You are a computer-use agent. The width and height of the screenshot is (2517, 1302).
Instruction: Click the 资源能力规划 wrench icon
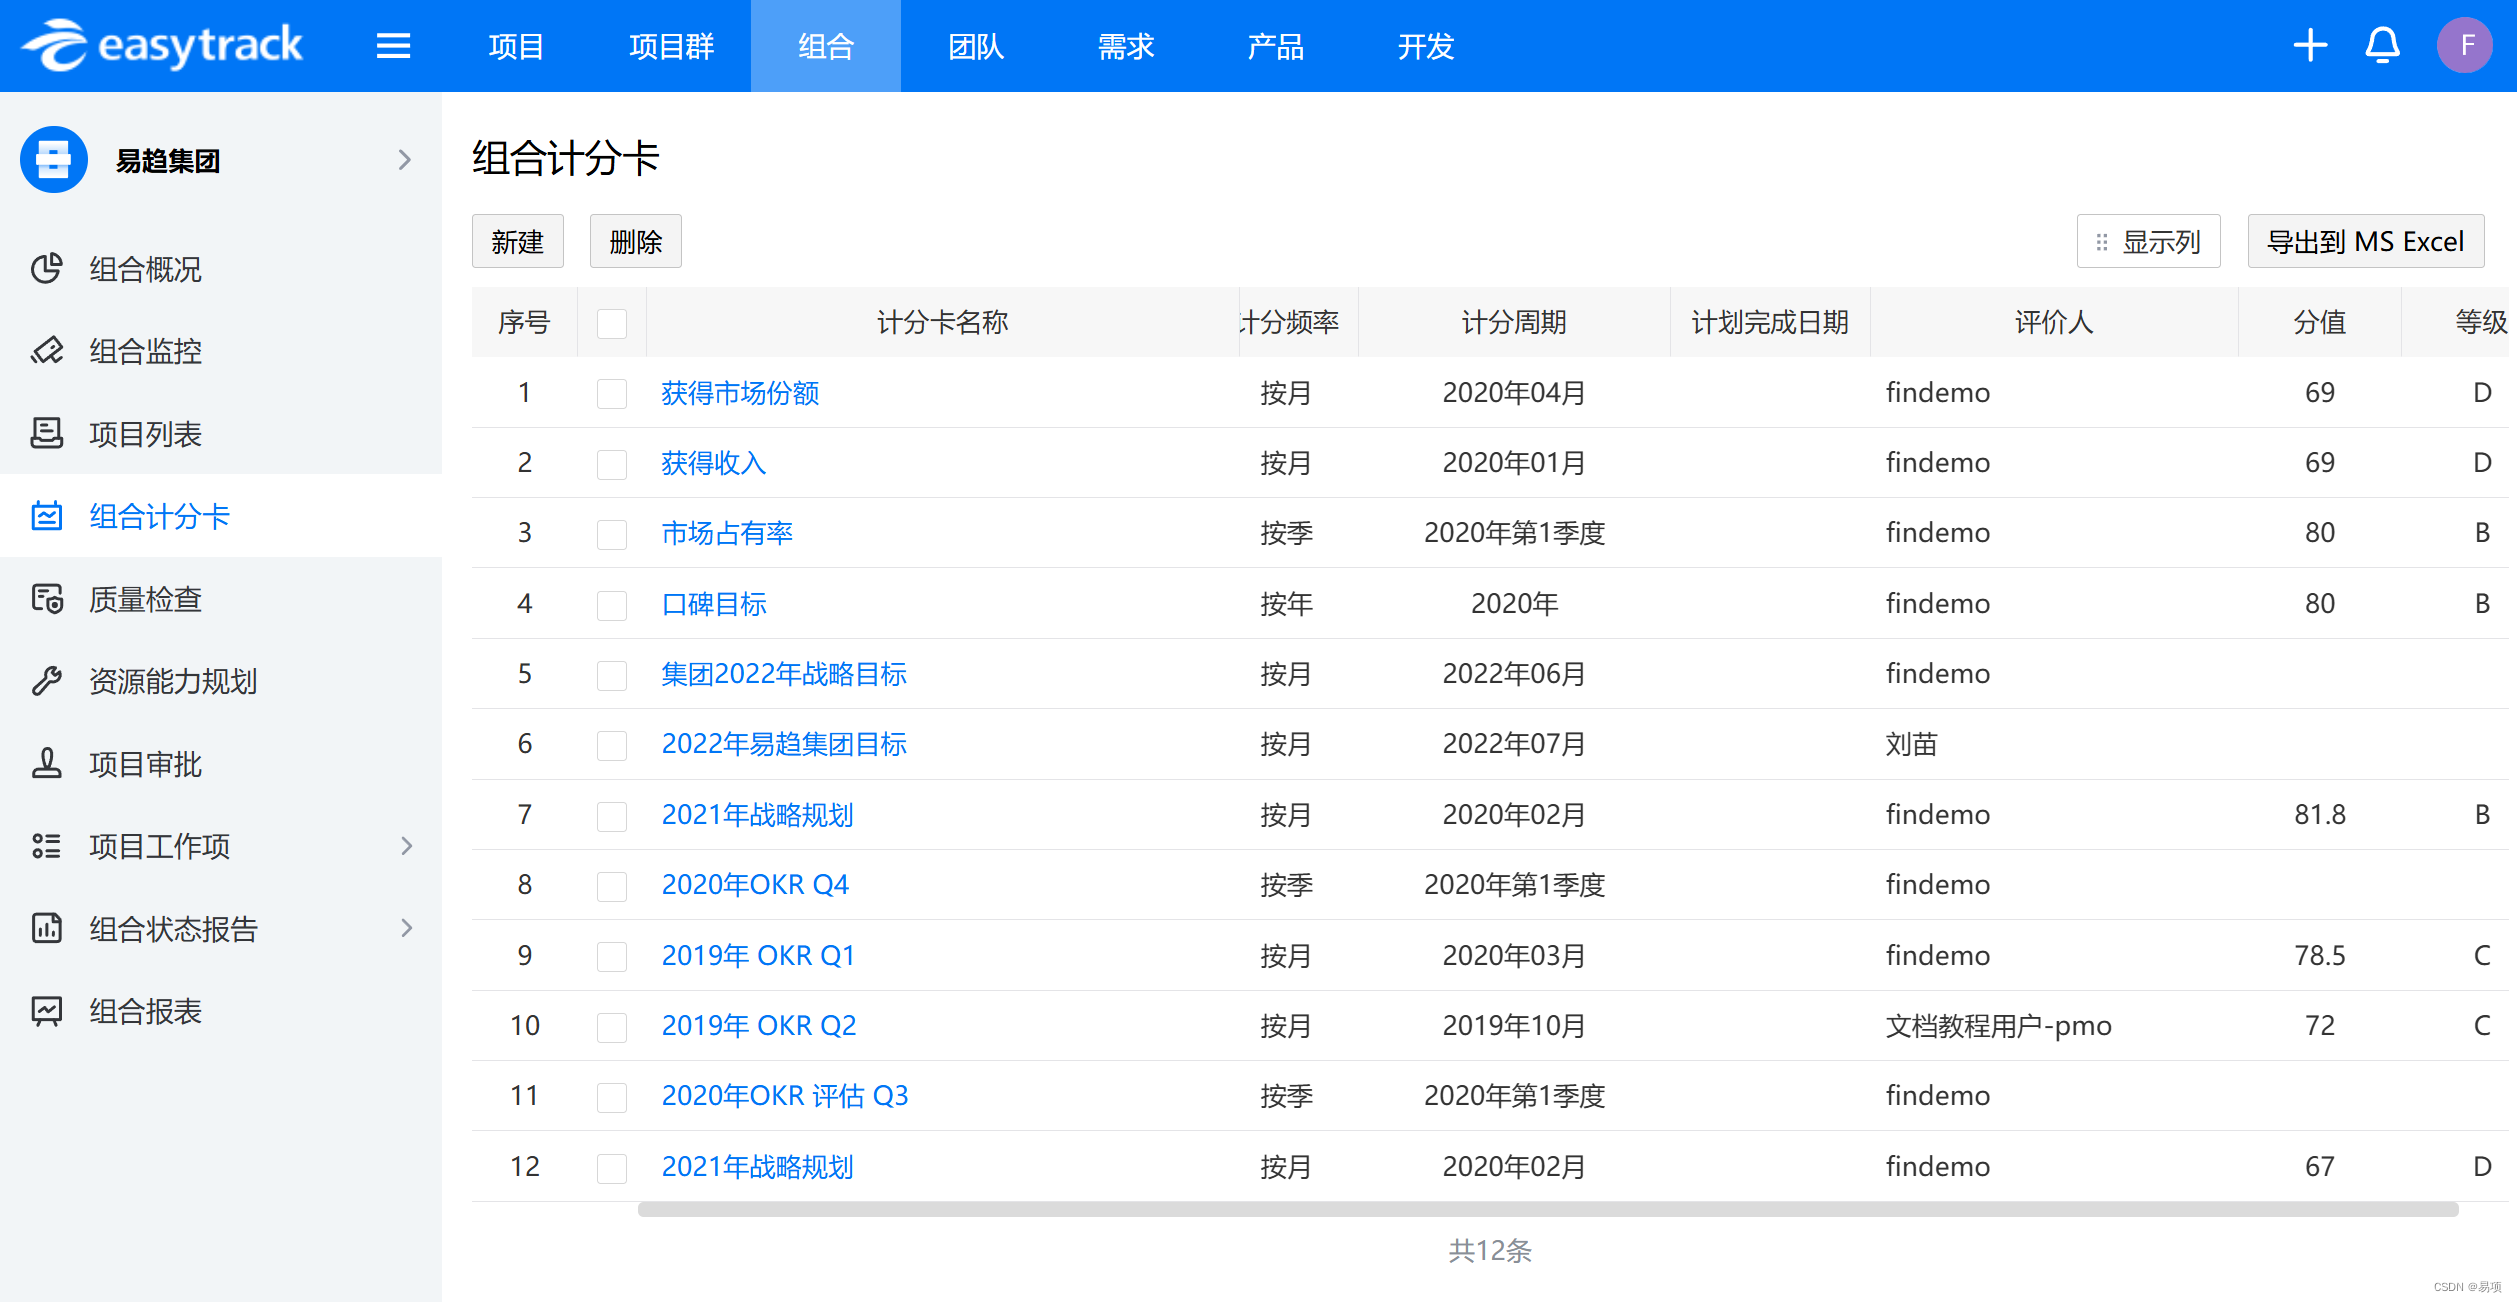pos(47,681)
